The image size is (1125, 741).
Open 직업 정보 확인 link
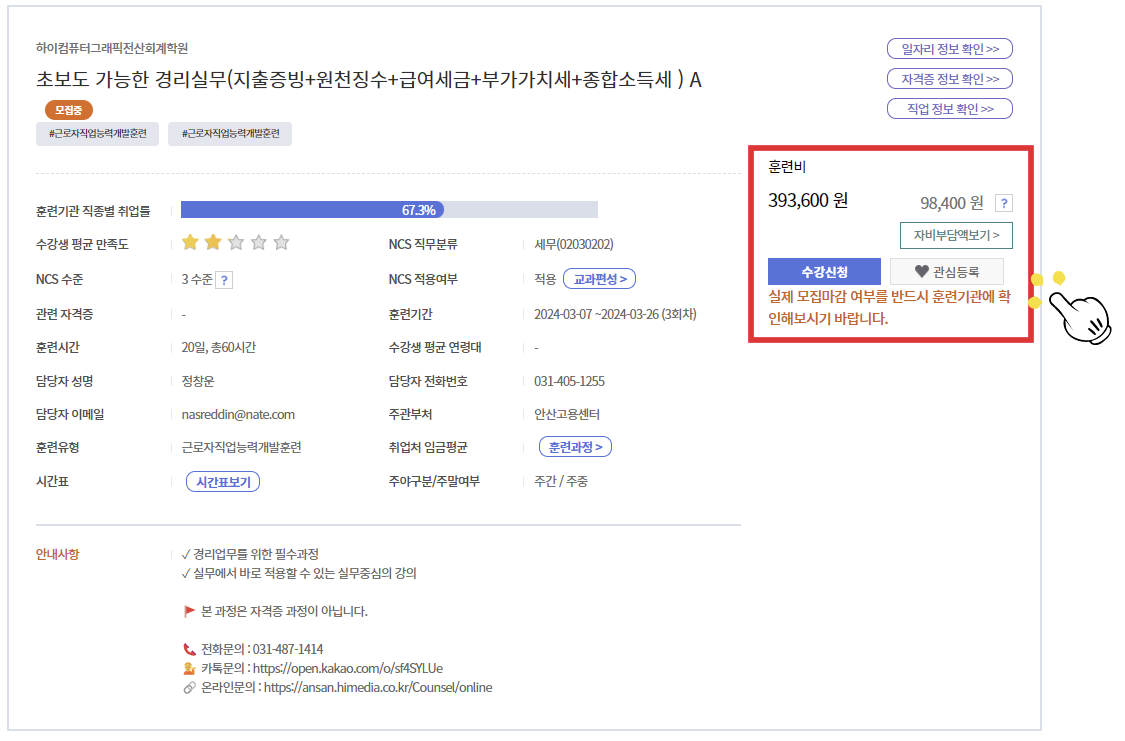[950, 109]
